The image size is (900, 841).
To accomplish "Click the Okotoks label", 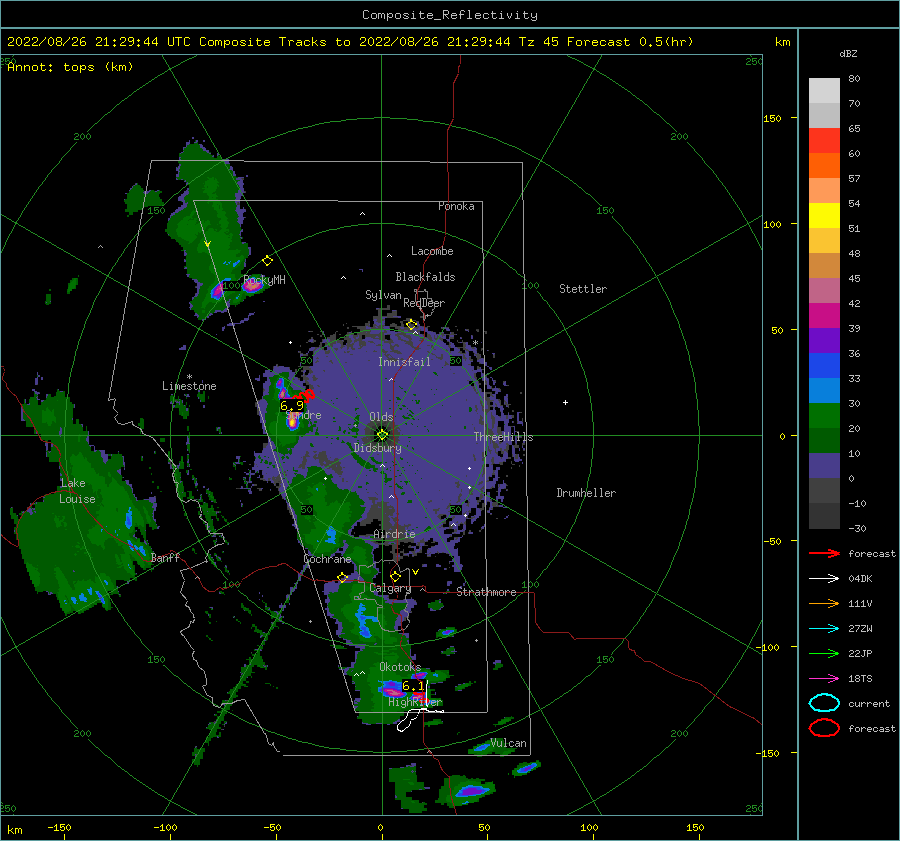I will [400, 667].
